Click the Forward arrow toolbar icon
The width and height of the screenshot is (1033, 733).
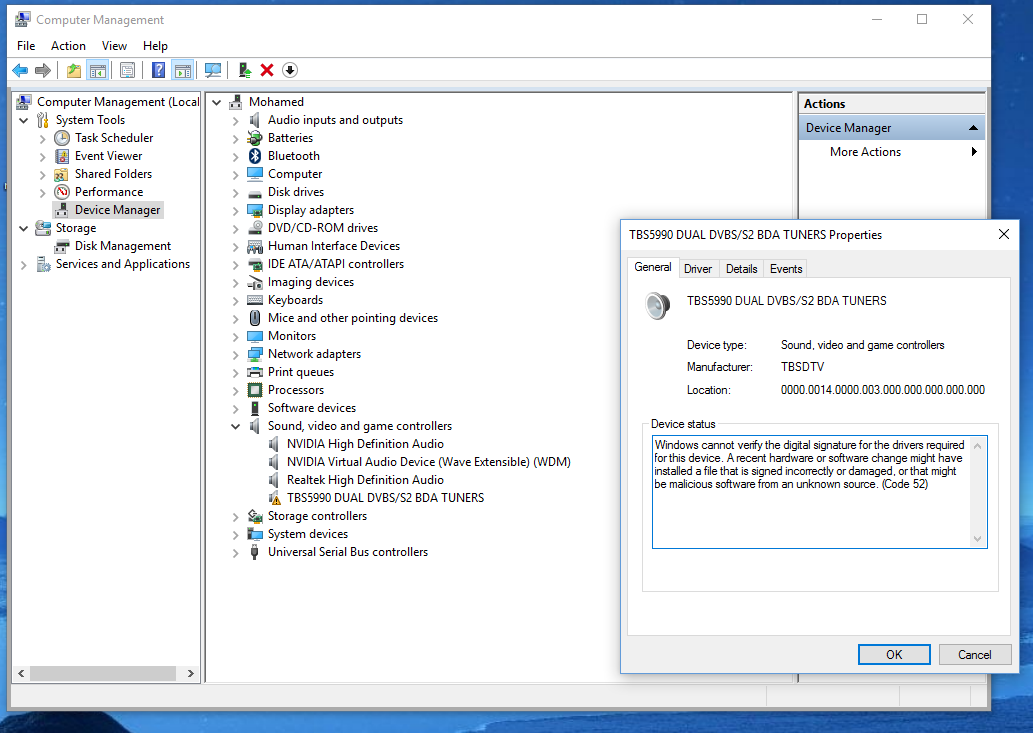(43, 70)
